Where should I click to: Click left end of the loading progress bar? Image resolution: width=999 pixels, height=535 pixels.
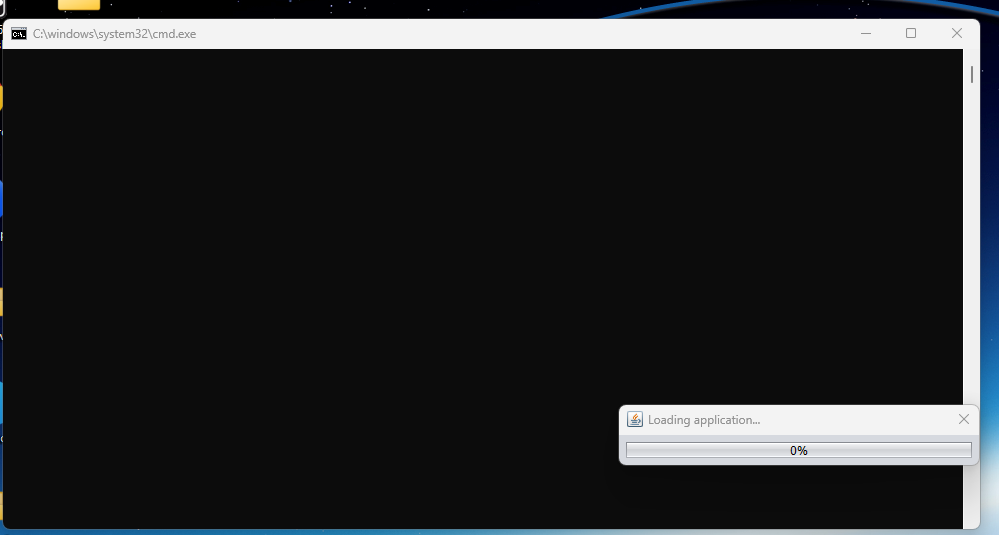(633, 450)
